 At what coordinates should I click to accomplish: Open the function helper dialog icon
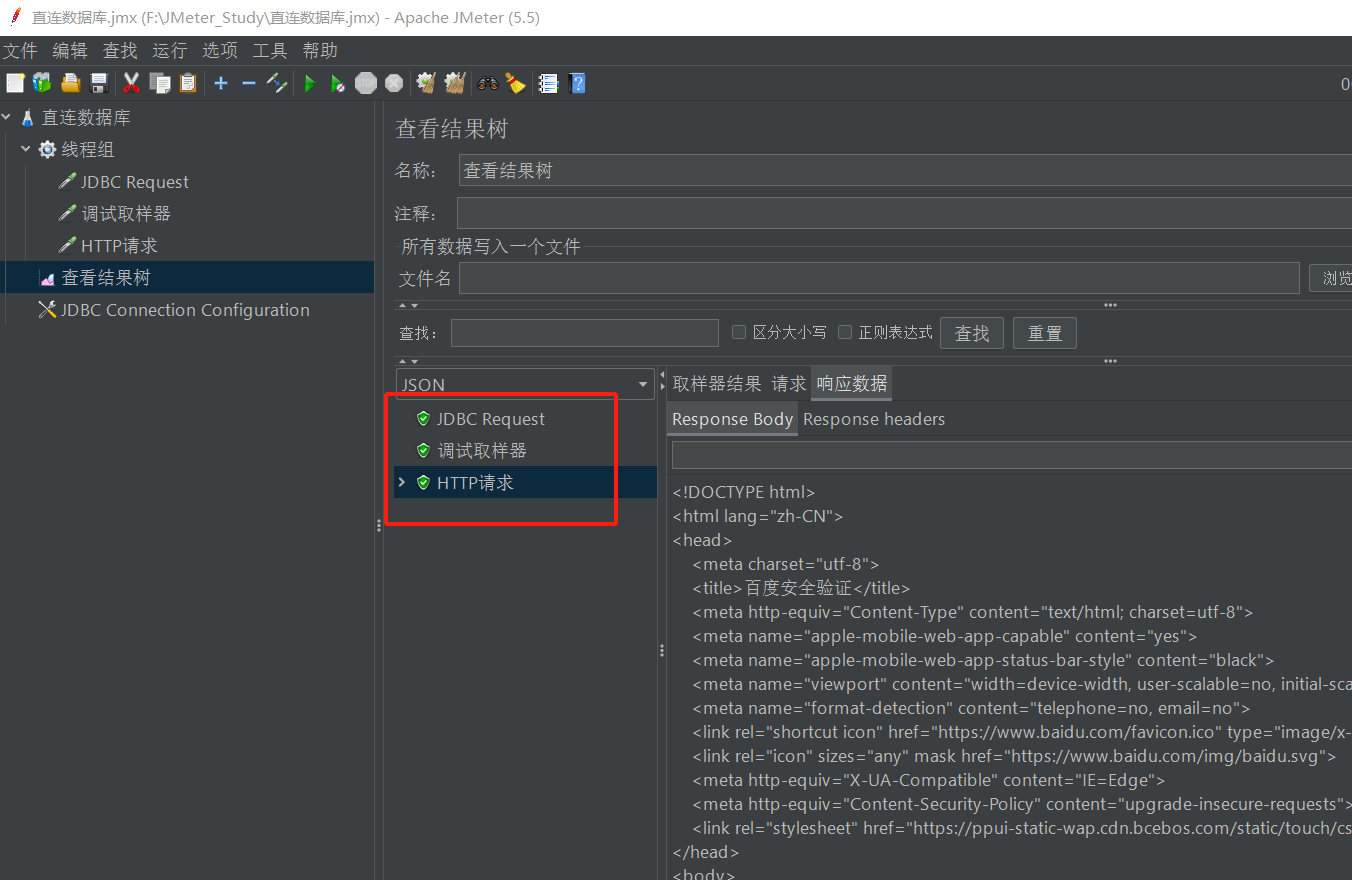pos(548,84)
